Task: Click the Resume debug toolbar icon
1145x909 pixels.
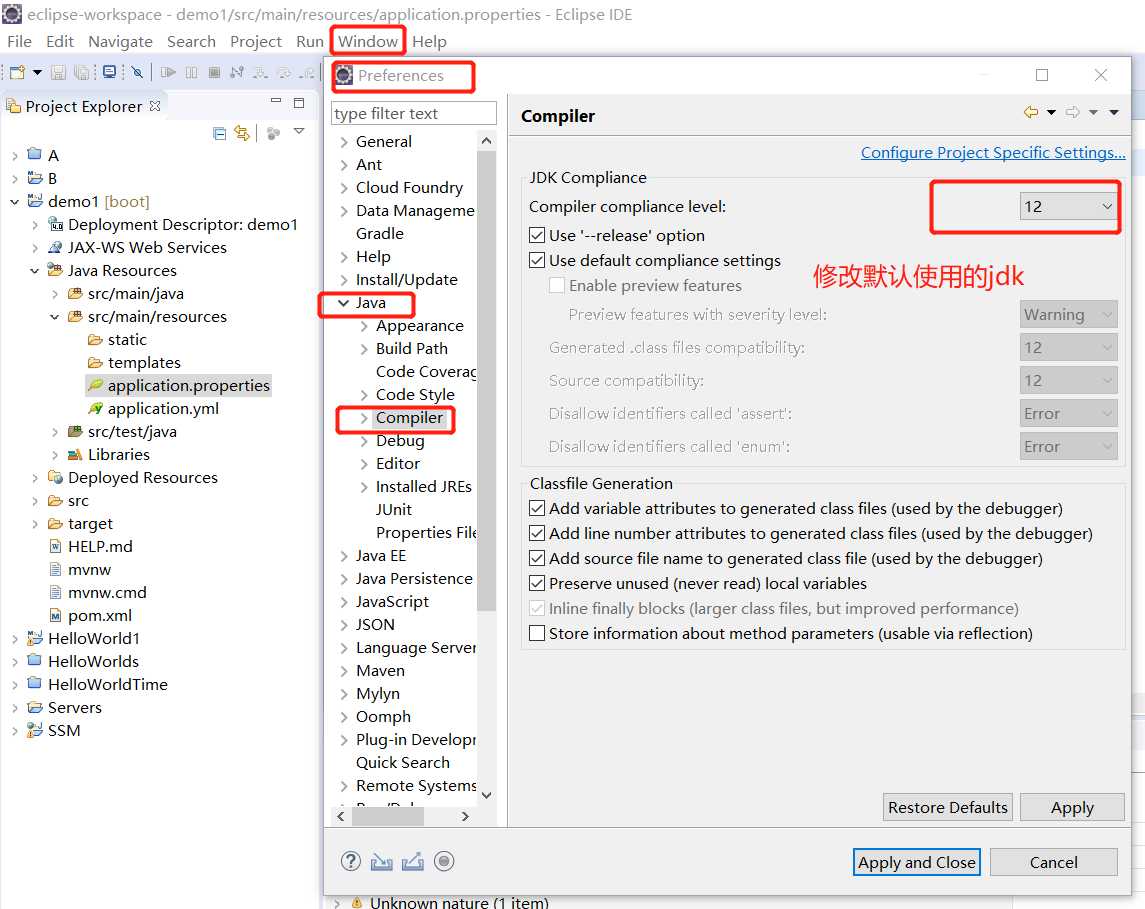Action: click(169, 72)
